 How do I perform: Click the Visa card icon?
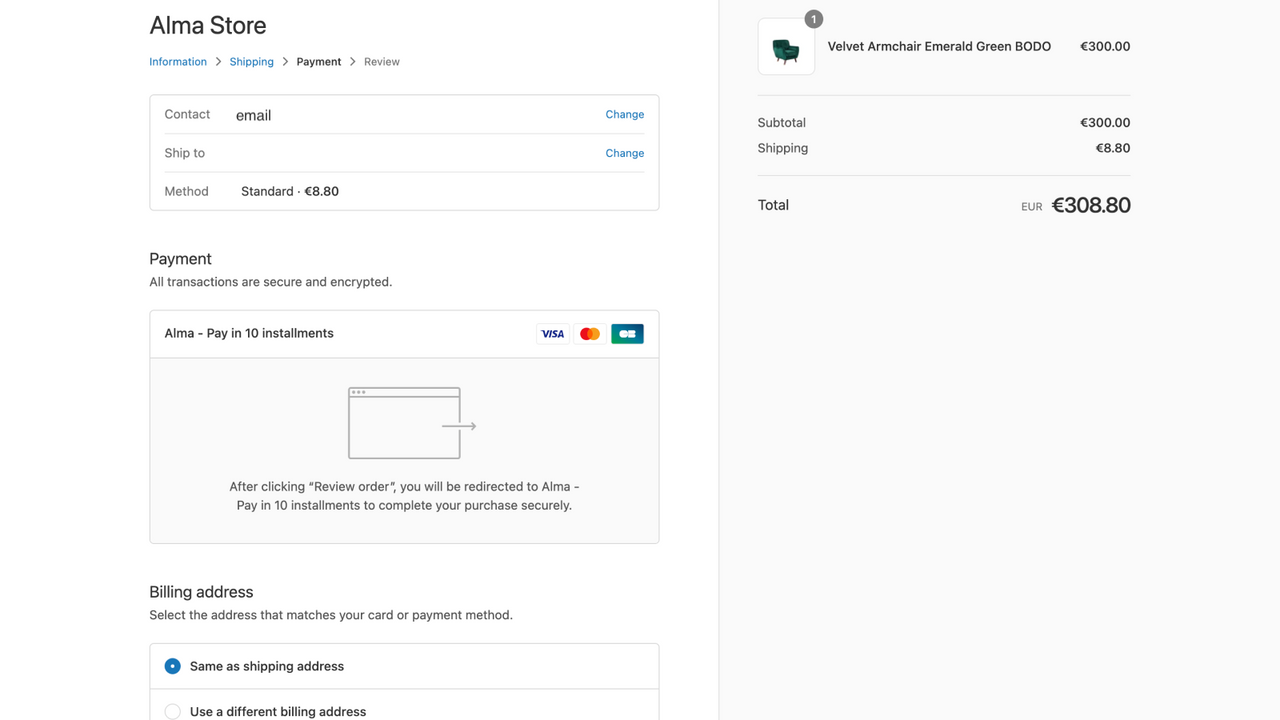(x=553, y=334)
